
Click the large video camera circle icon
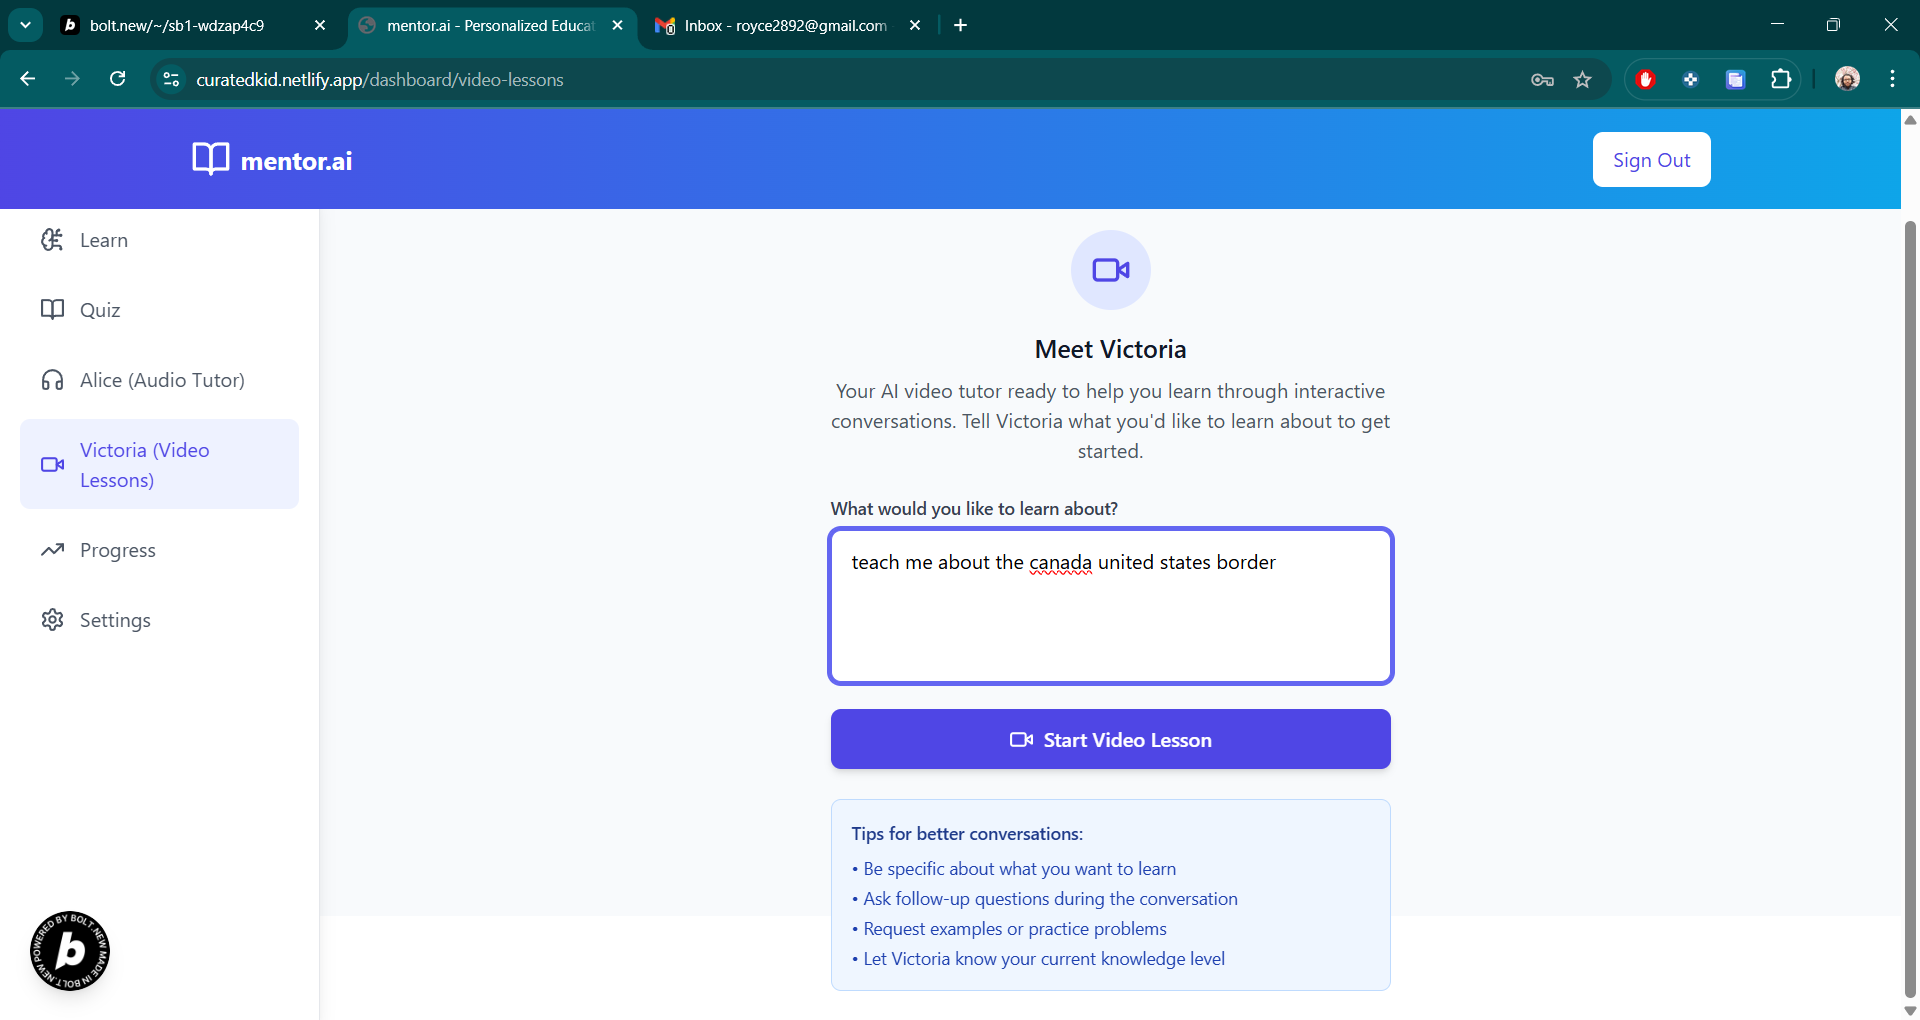point(1110,270)
